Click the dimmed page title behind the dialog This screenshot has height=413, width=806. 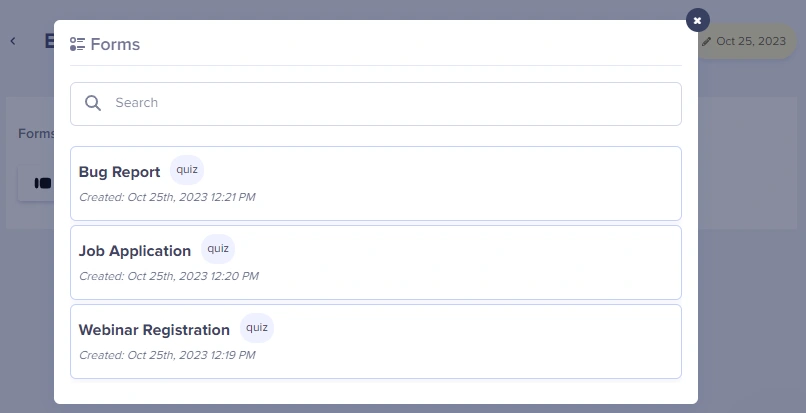(x=48, y=41)
